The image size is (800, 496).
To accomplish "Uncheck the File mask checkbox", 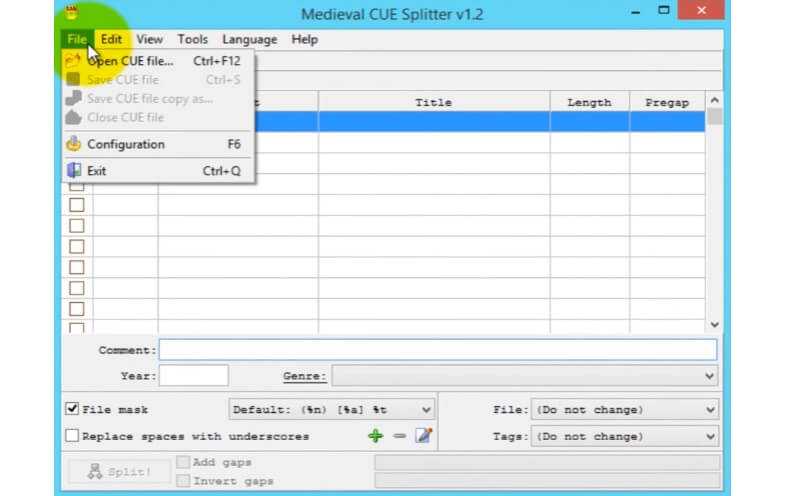I will 72,409.
